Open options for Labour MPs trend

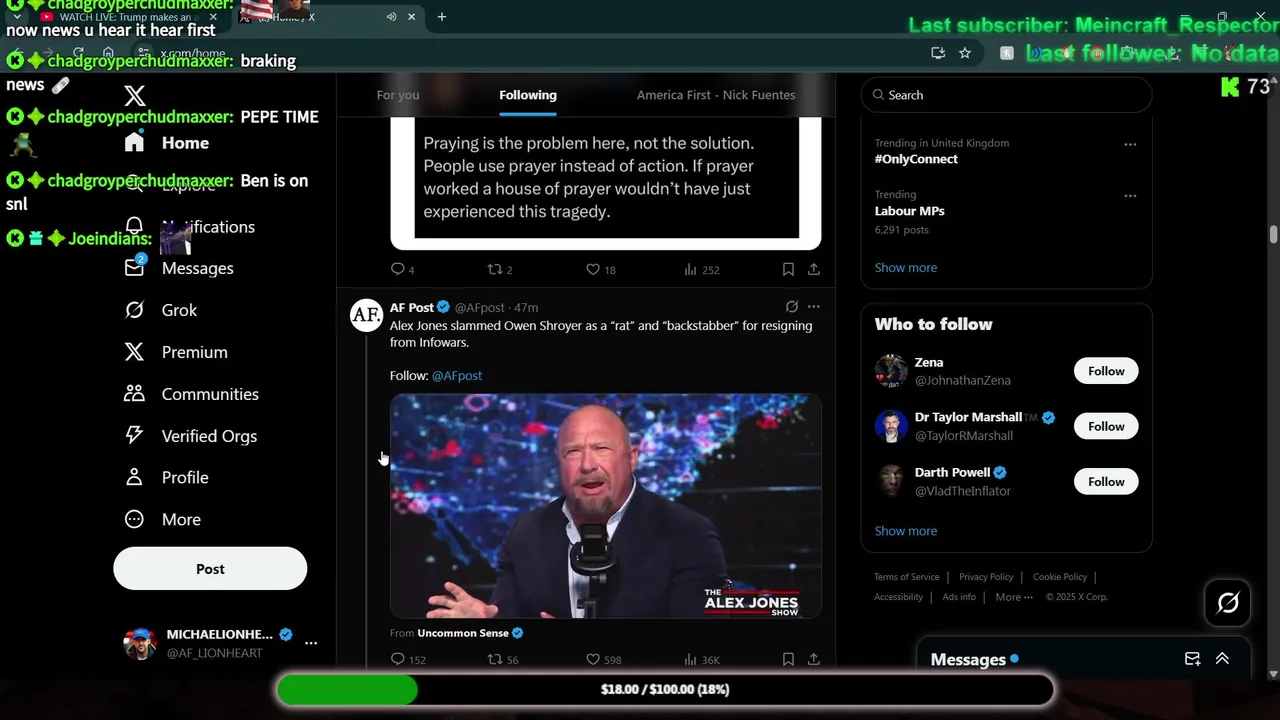(1130, 196)
